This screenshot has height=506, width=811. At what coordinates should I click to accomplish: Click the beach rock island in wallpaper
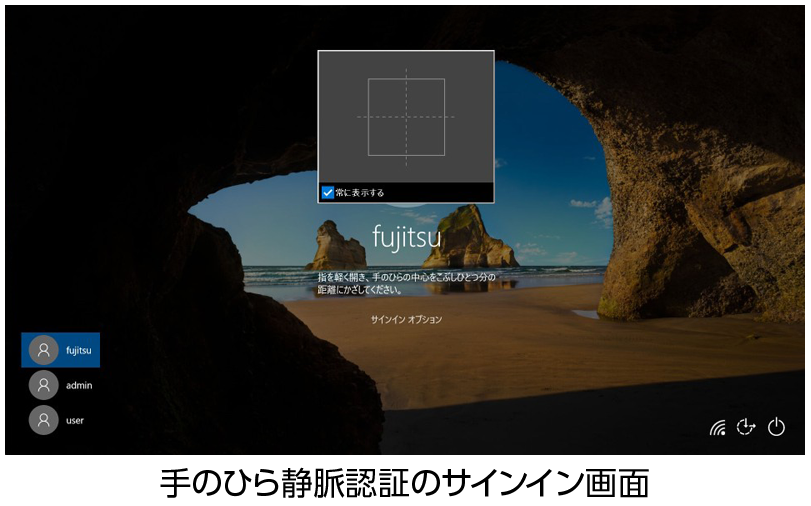click(462, 240)
